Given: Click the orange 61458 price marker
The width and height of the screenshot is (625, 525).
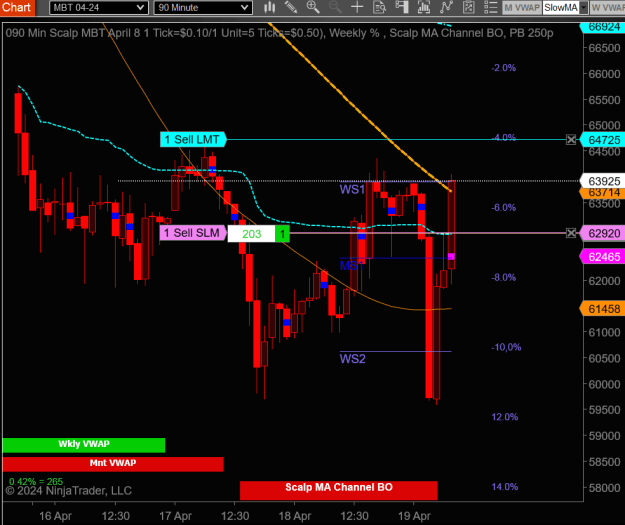Looking at the screenshot, I should [603, 309].
